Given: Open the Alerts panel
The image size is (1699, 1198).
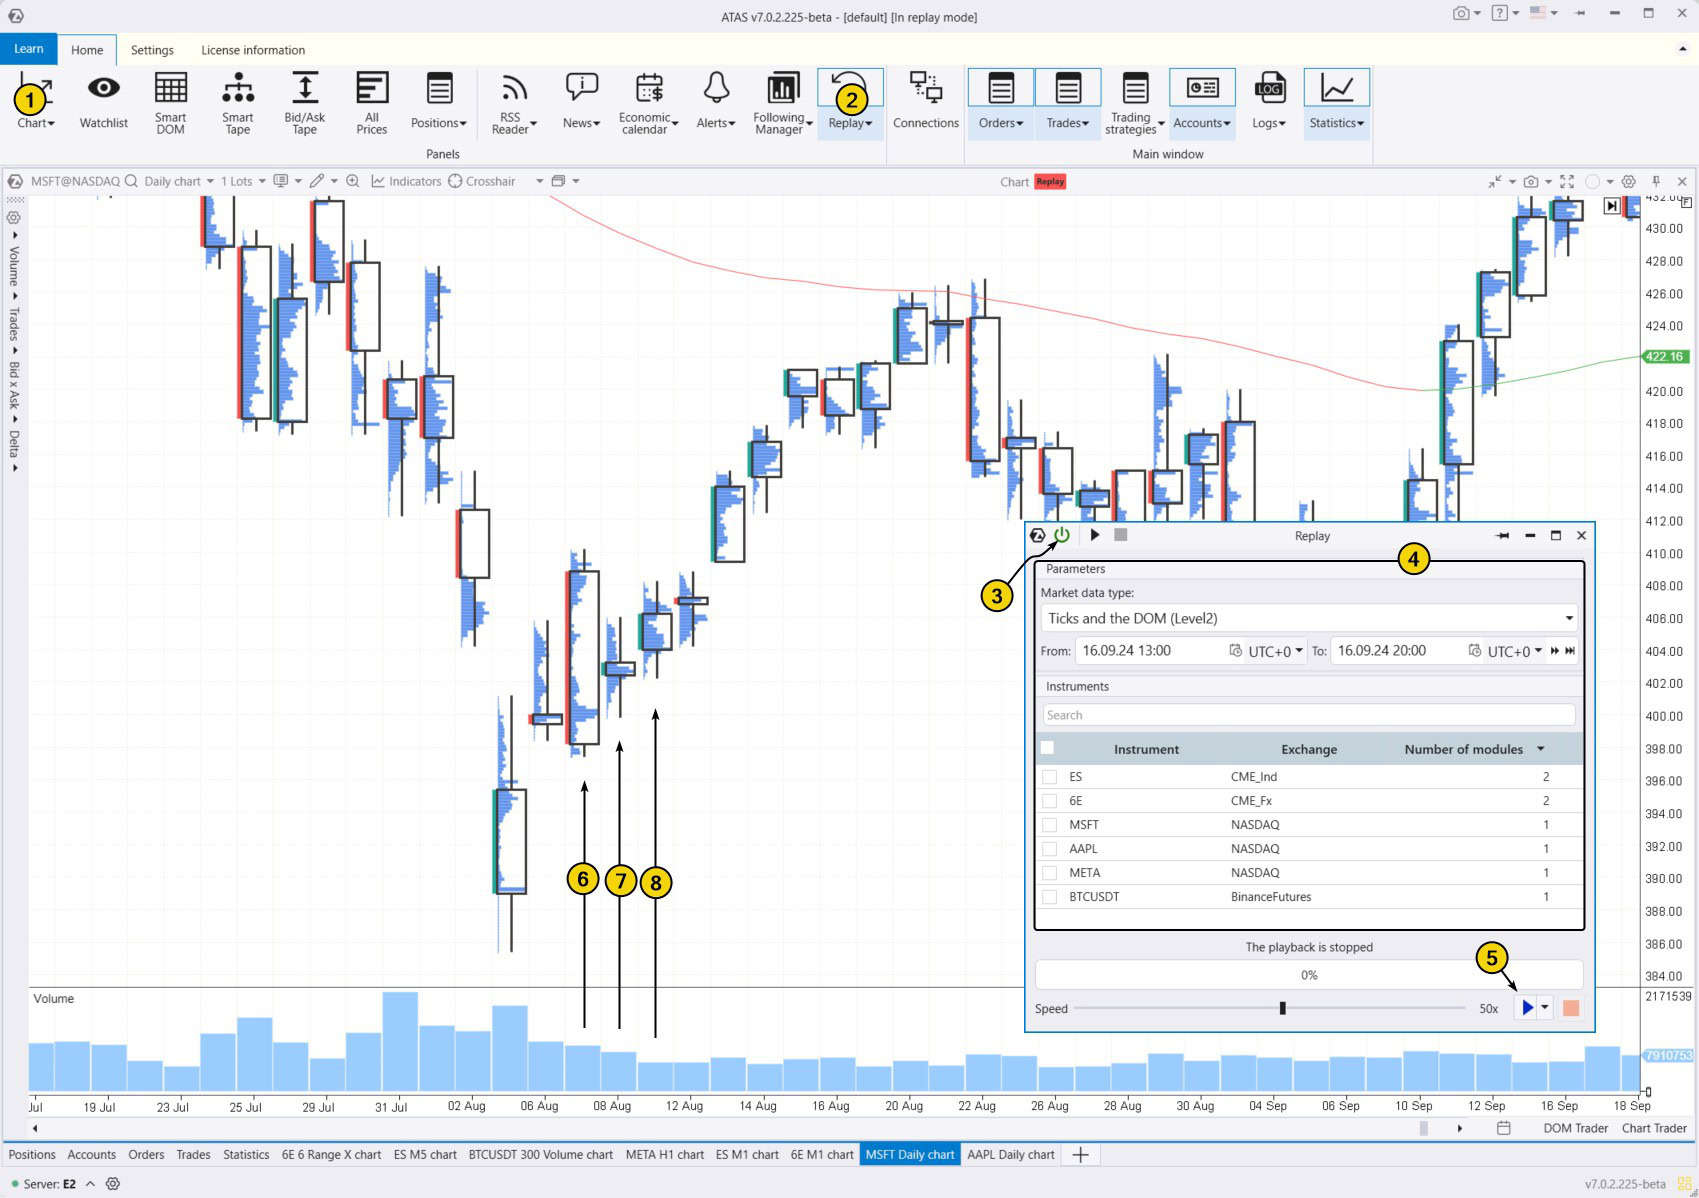Looking at the screenshot, I should pos(714,100).
